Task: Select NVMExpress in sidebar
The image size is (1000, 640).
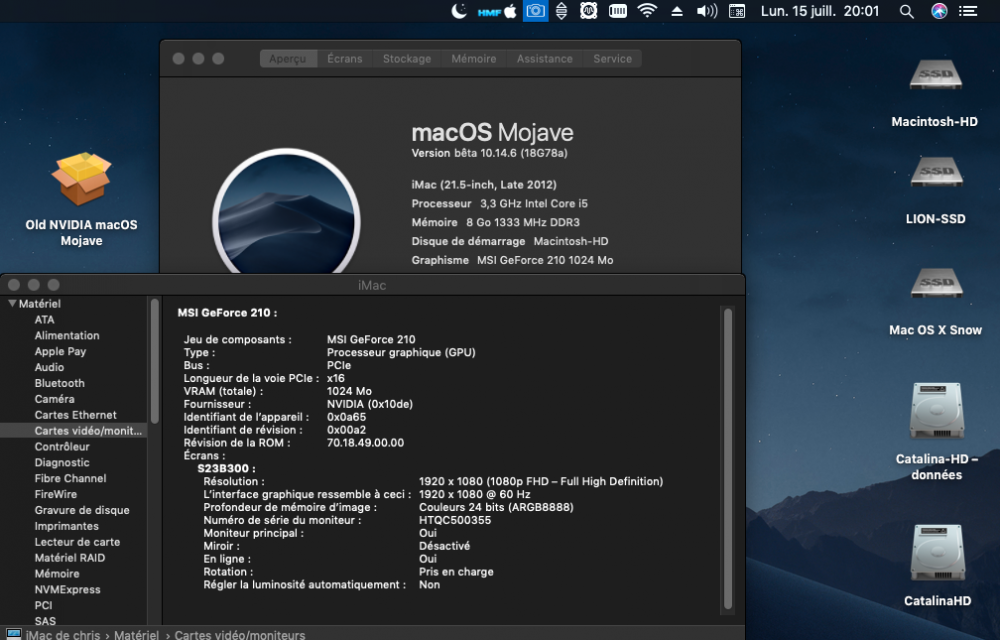Action: point(68,590)
